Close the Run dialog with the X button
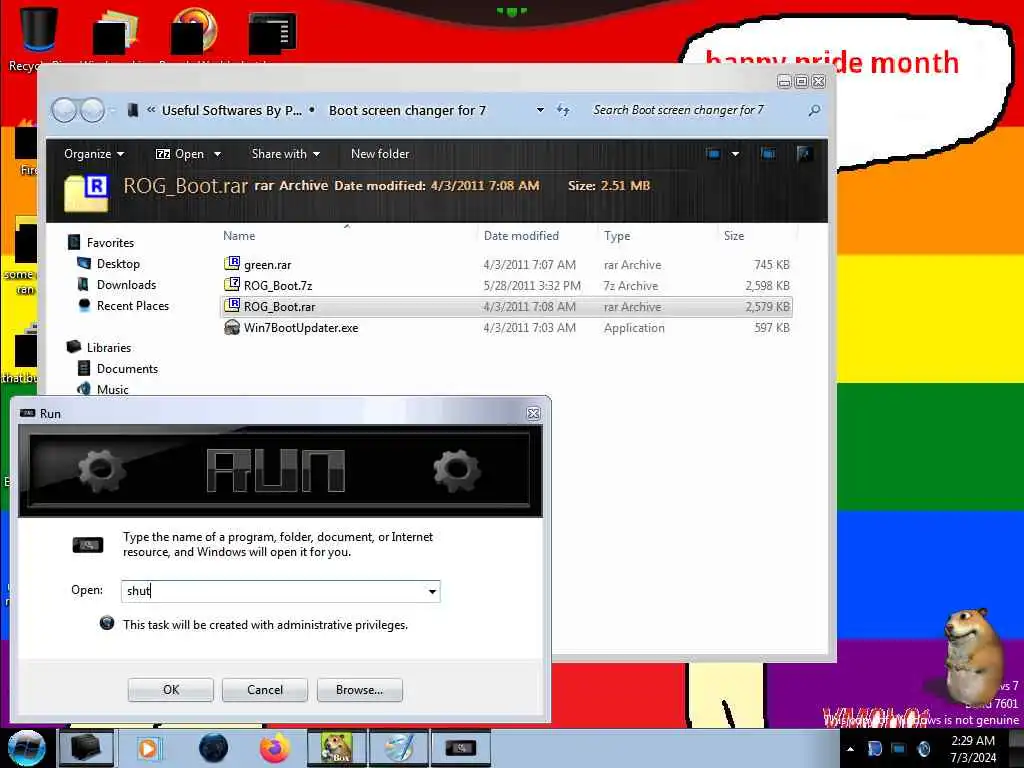 533,413
